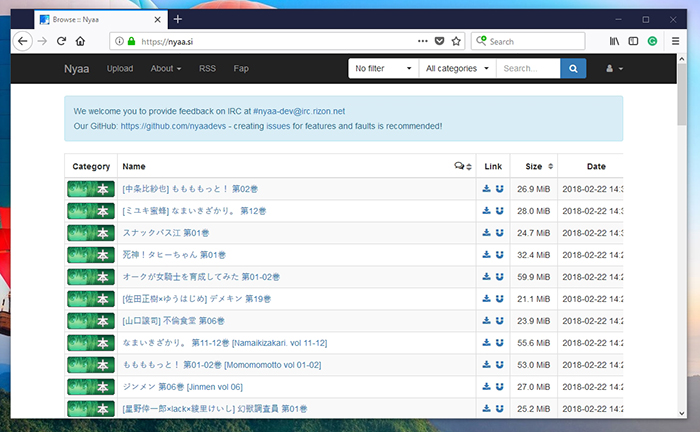Click size value 55.6 MiB
This screenshot has height=432, width=700.
(x=533, y=343)
